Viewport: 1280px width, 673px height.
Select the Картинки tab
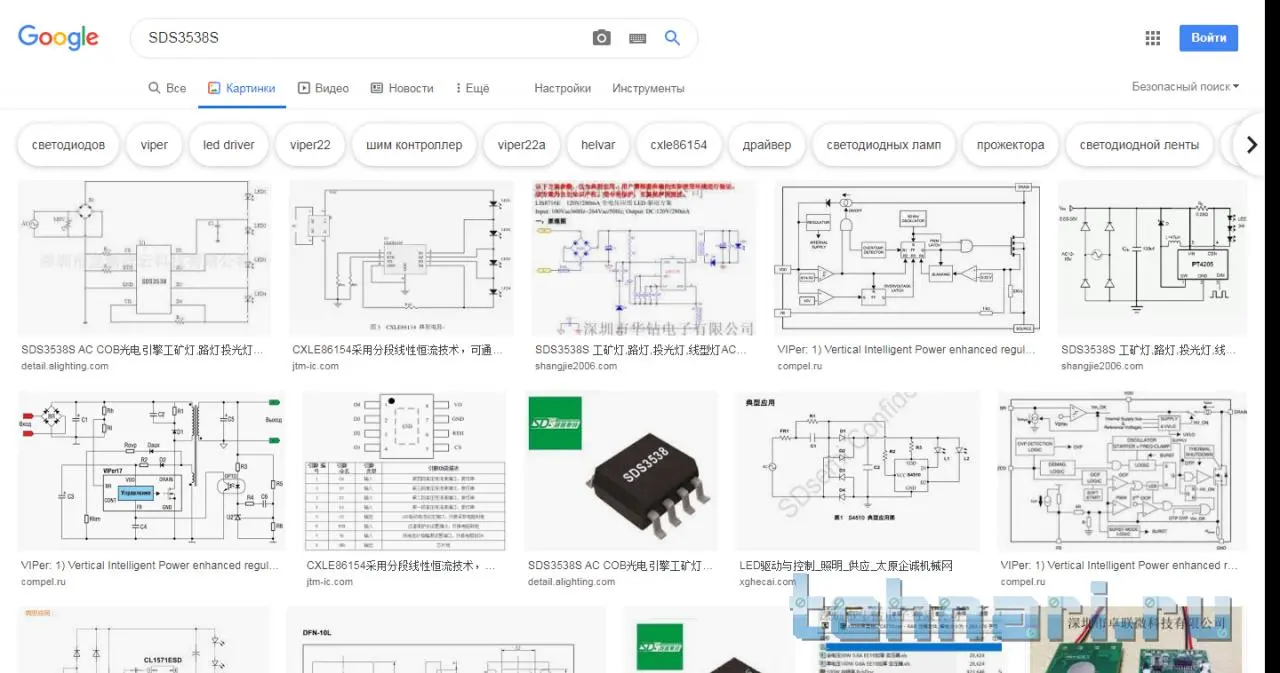pos(241,88)
